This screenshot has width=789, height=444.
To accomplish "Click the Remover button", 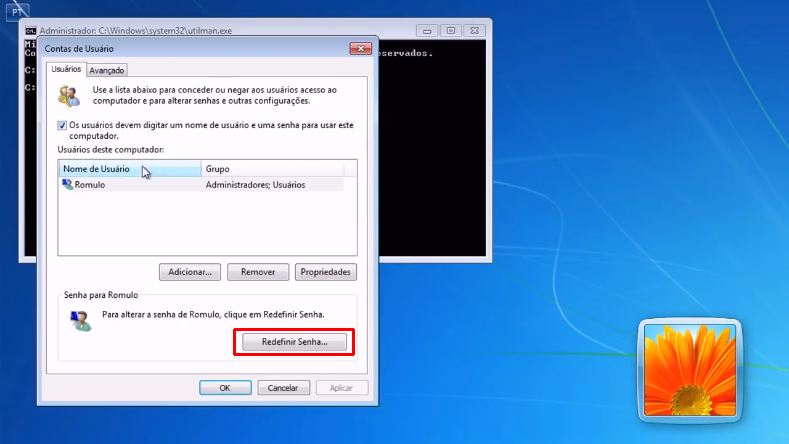I will click(x=258, y=272).
